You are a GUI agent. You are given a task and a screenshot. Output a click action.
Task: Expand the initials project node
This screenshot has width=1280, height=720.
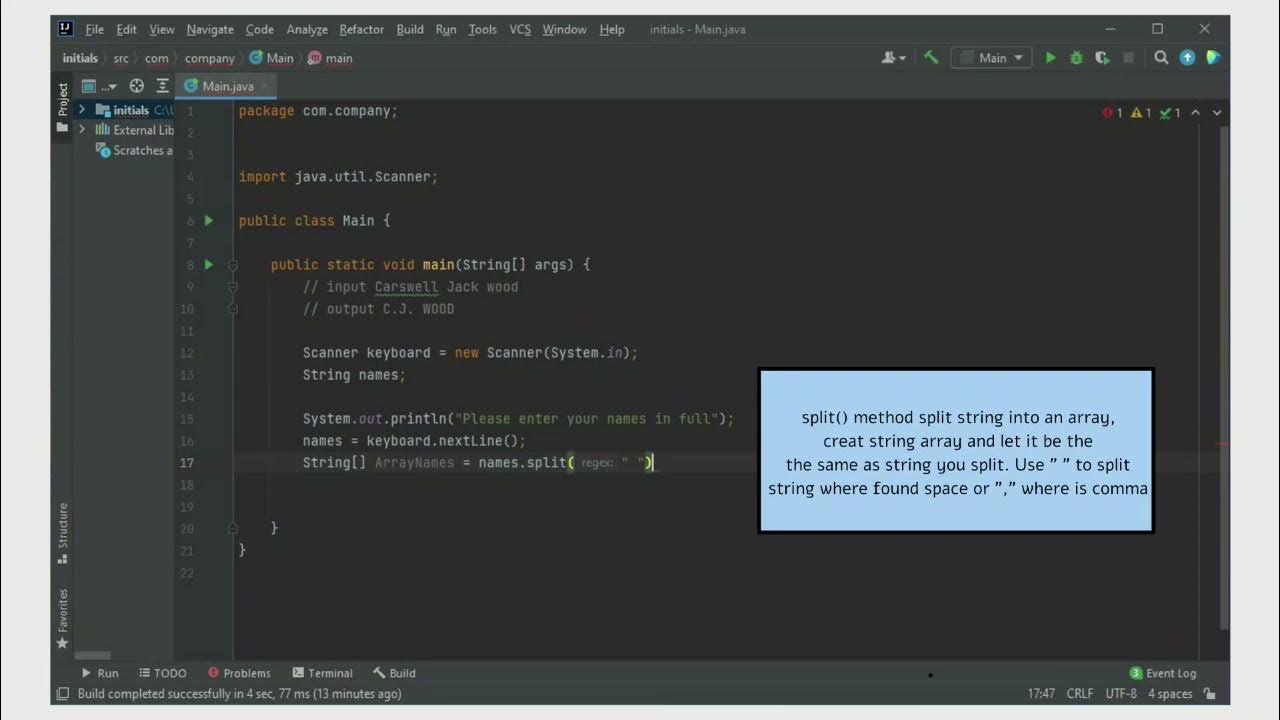point(82,109)
